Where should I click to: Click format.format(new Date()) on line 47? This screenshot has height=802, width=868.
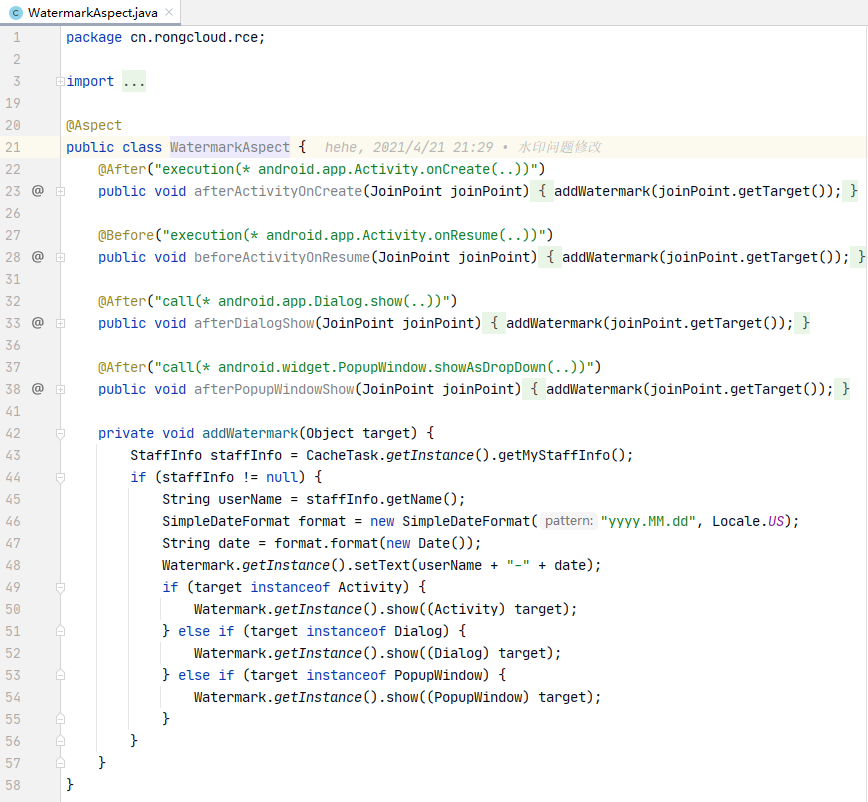pyautogui.click(x=374, y=543)
